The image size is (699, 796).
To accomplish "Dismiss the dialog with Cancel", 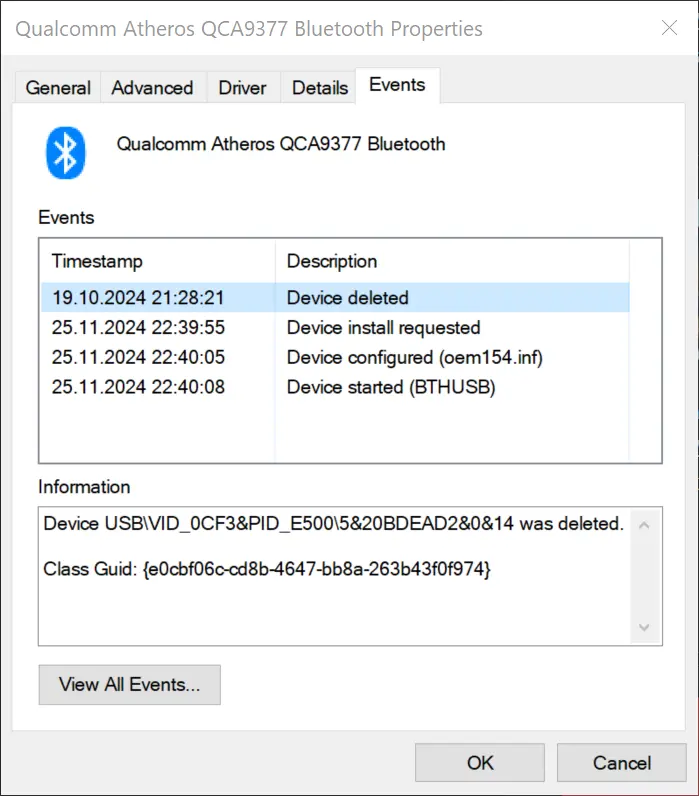I will [x=622, y=763].
